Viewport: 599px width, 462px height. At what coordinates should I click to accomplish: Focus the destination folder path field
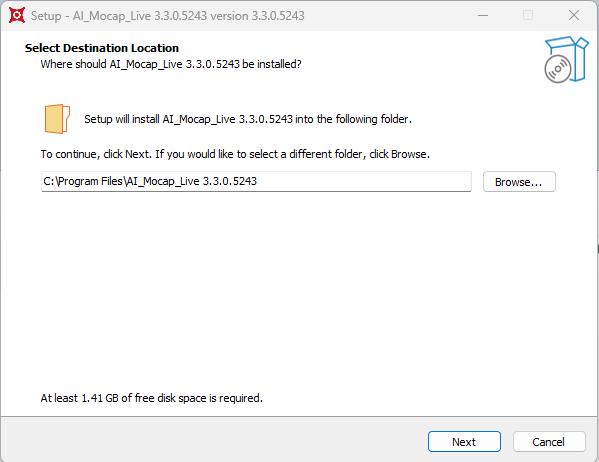click(x=256, y=181)
